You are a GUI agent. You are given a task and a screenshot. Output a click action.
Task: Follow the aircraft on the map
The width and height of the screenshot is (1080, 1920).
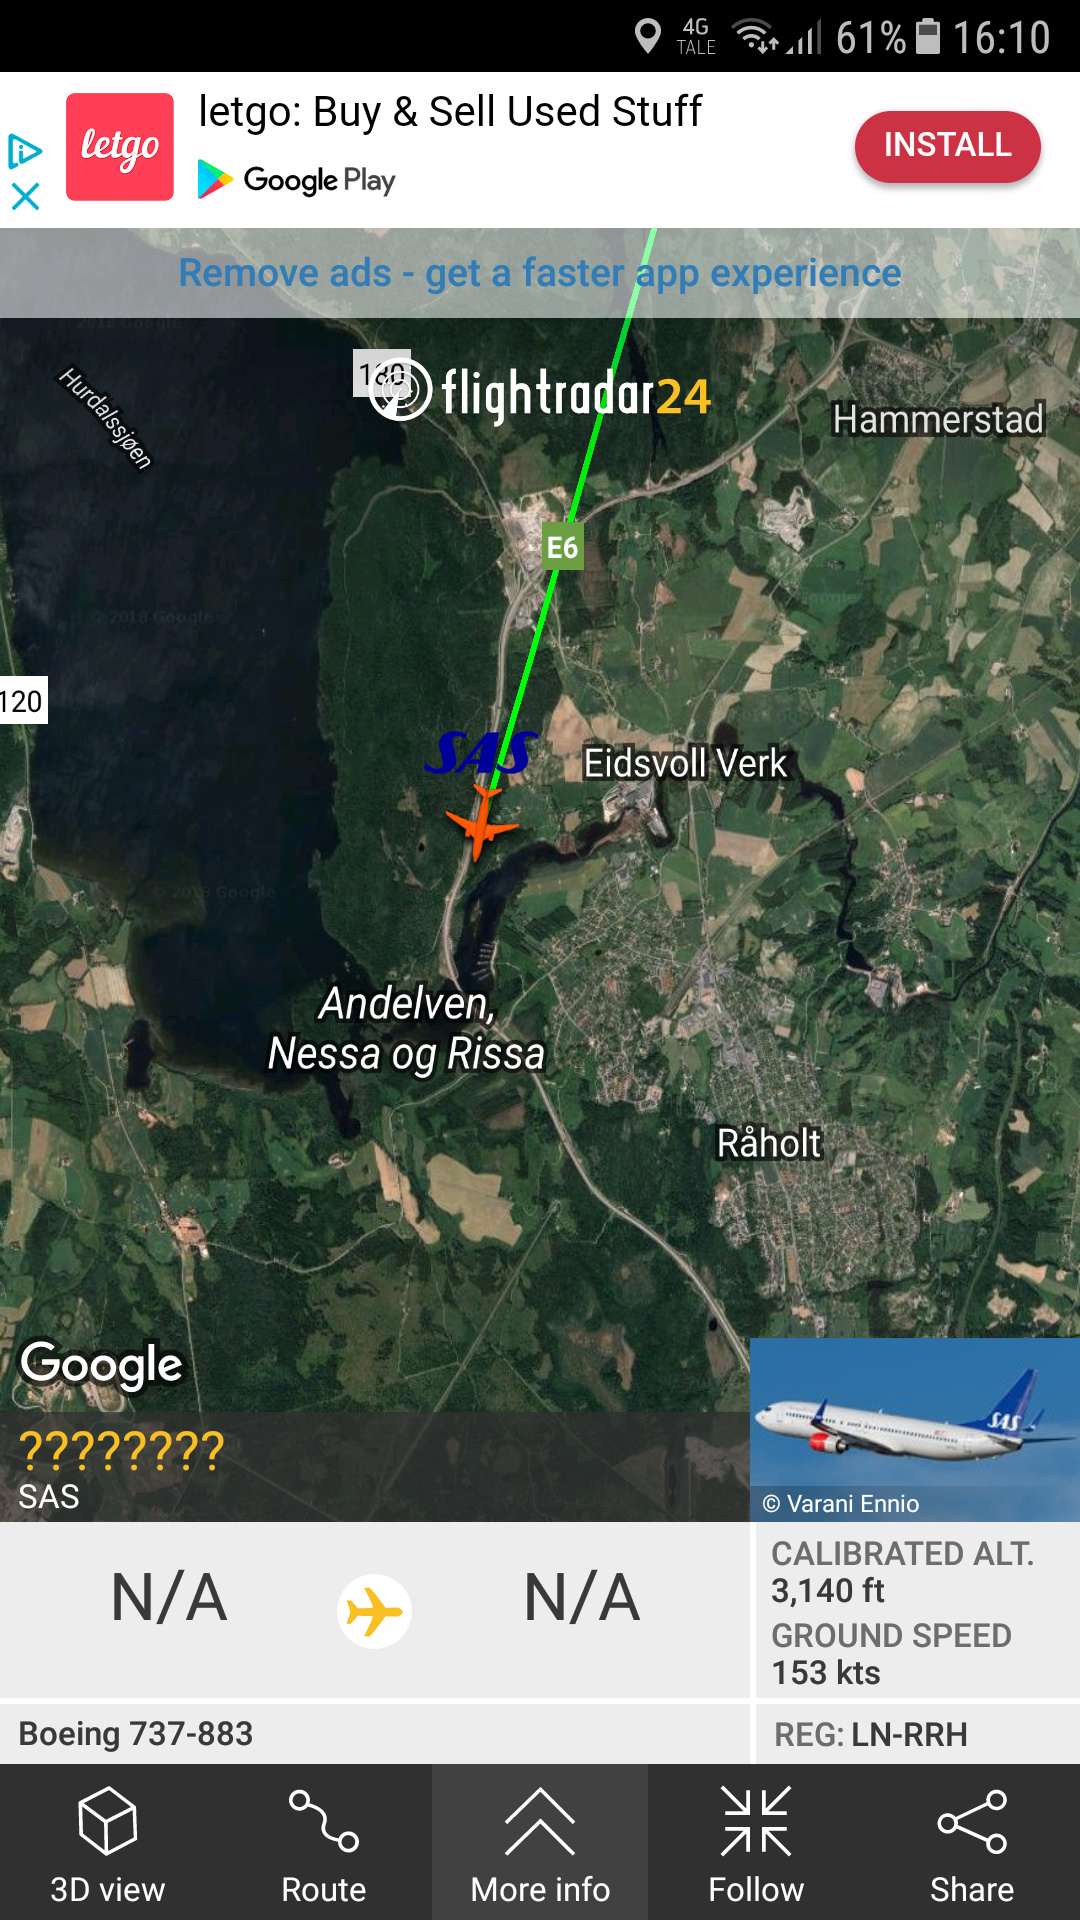click(756, 1843)
